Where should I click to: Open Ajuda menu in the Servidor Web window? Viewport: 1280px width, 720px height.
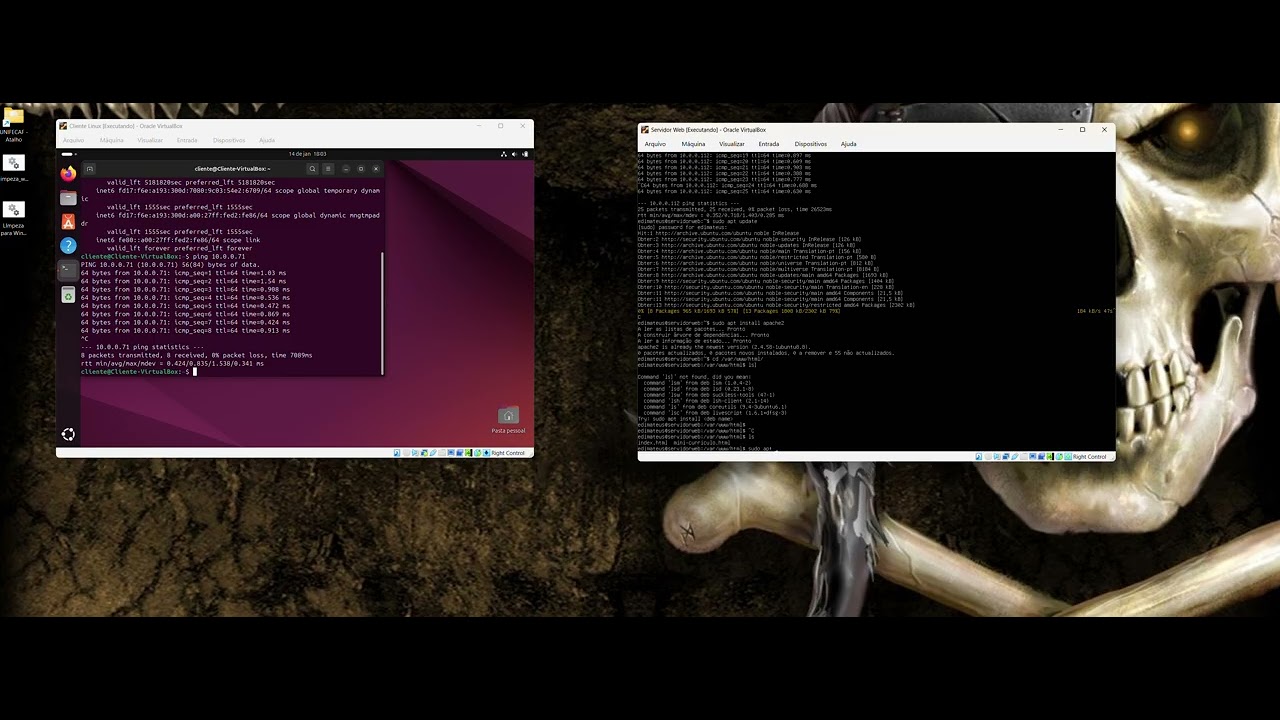[x=849, y=144]
